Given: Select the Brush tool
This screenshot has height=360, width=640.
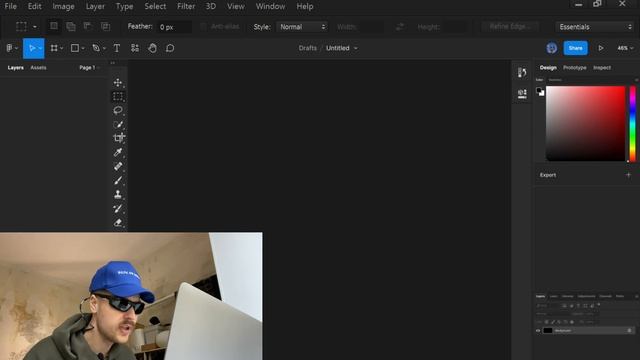Looking at the screenshot, I should coord(118,180).
